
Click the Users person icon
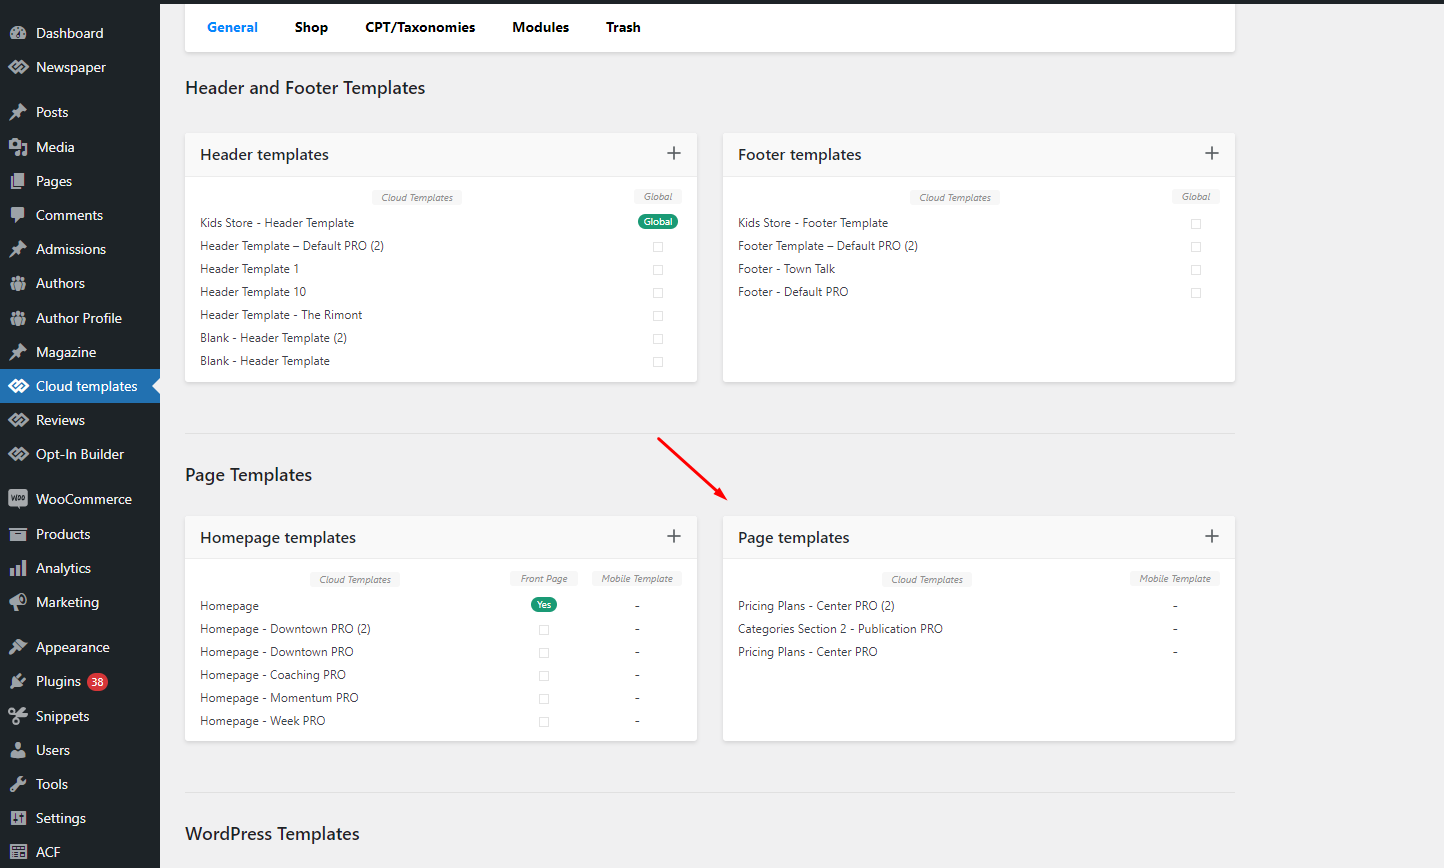18,750
